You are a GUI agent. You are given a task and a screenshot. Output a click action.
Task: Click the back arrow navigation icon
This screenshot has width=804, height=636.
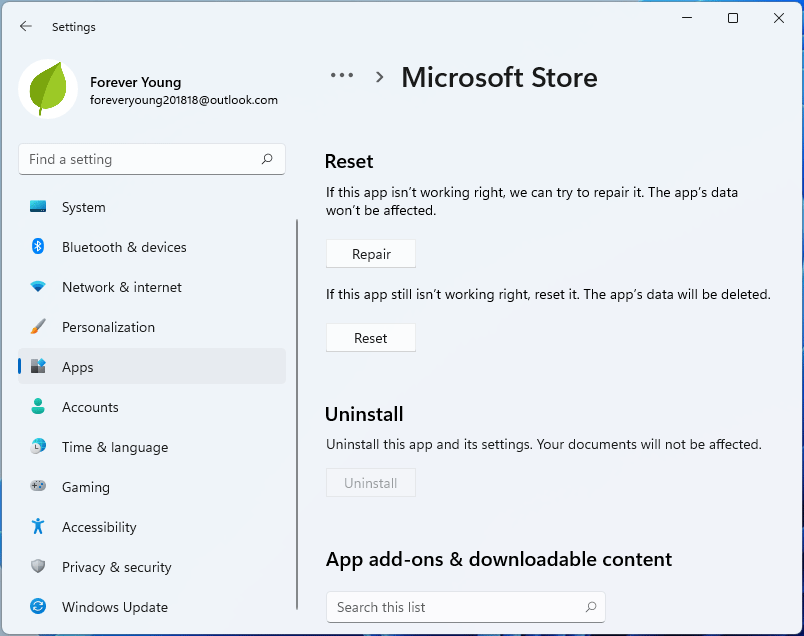pyautogui.click(x=25, y=27)
